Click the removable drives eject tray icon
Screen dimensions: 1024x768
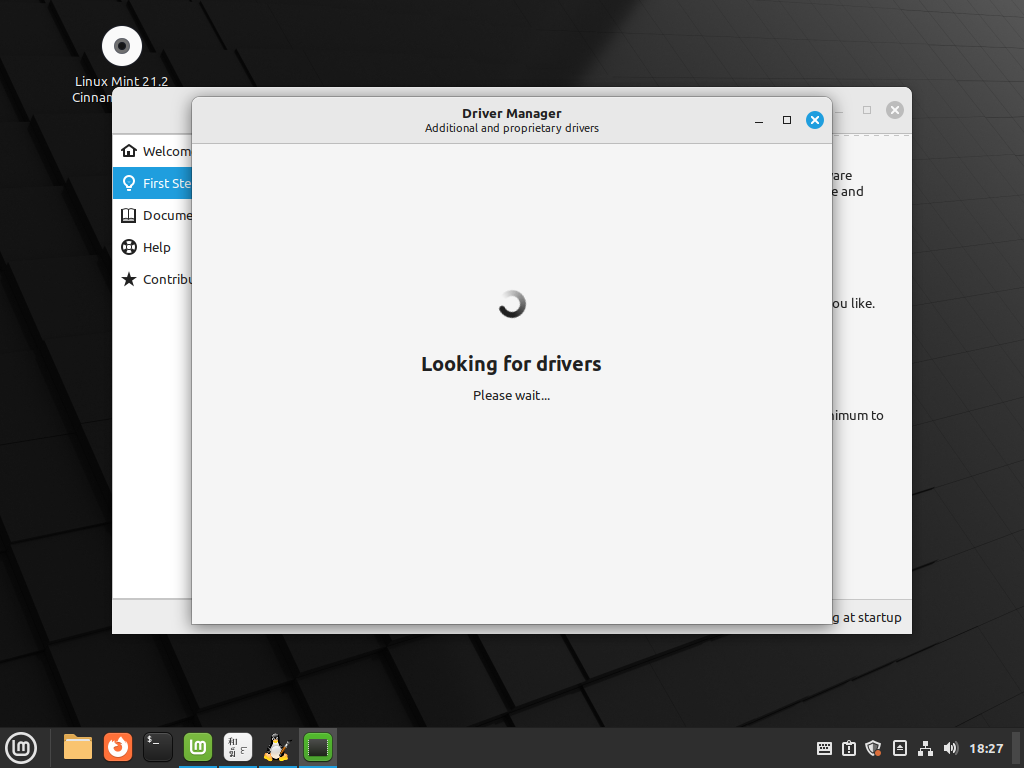[898, 748]
